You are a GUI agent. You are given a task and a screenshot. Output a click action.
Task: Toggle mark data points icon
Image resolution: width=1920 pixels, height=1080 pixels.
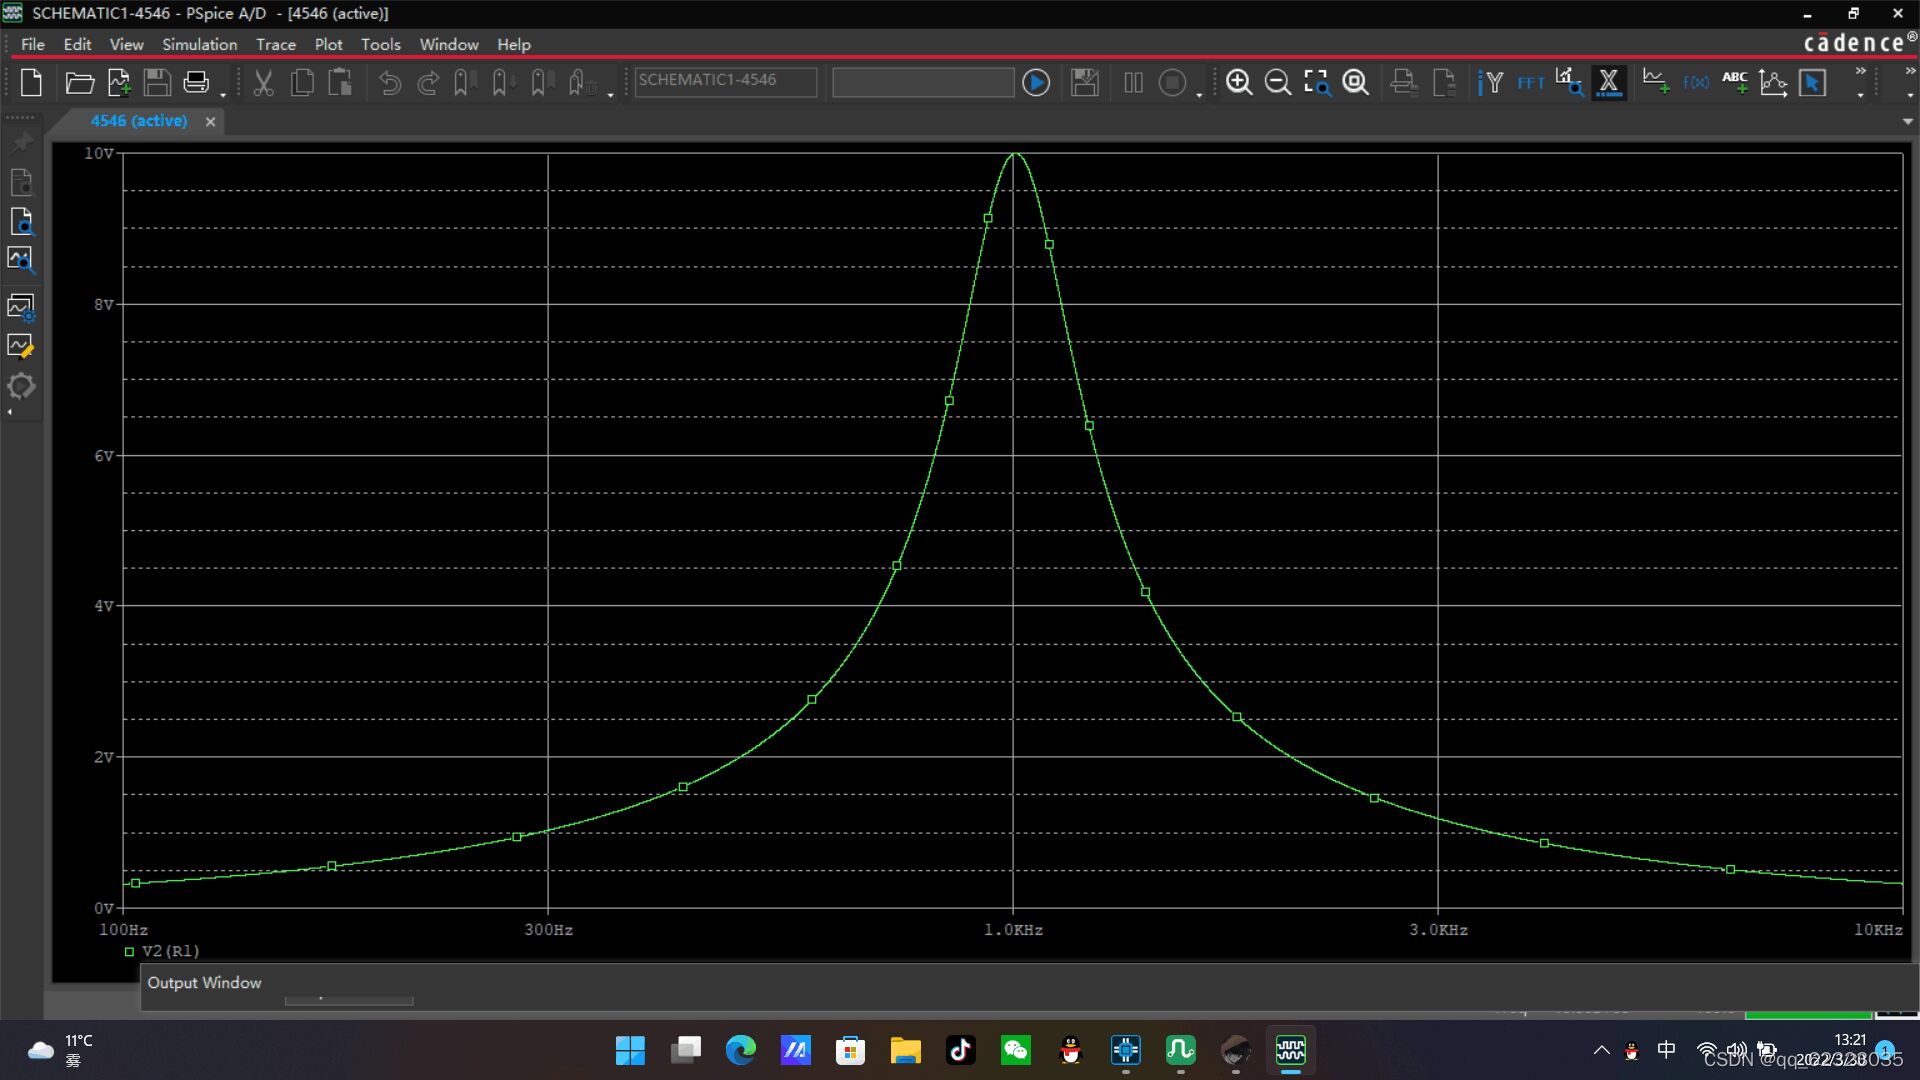tap(1774, 82)
